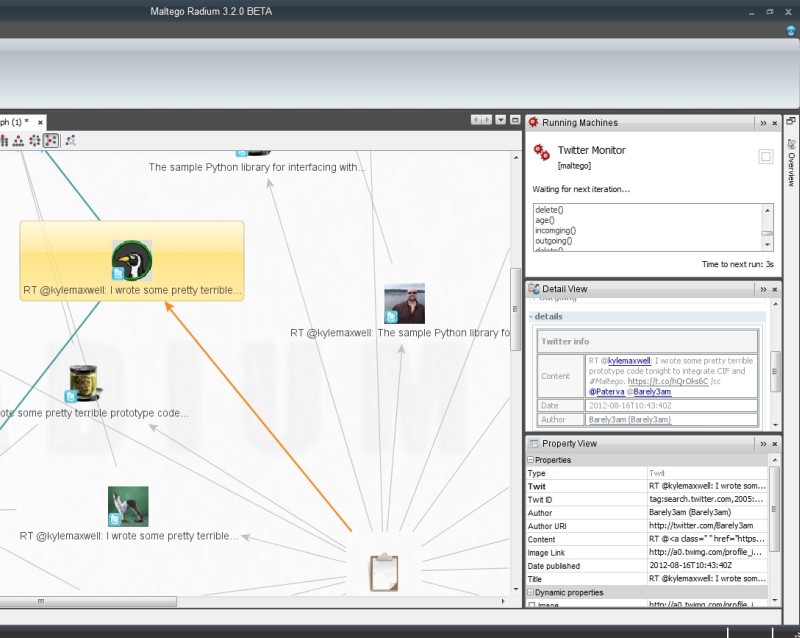
Task: Click Twitter badge on handstand node
Action: click(115, 520)
